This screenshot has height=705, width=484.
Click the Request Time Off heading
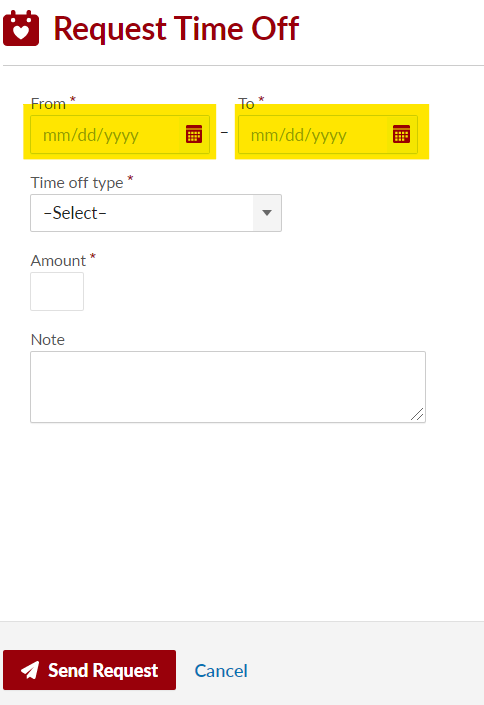point(176,29)
